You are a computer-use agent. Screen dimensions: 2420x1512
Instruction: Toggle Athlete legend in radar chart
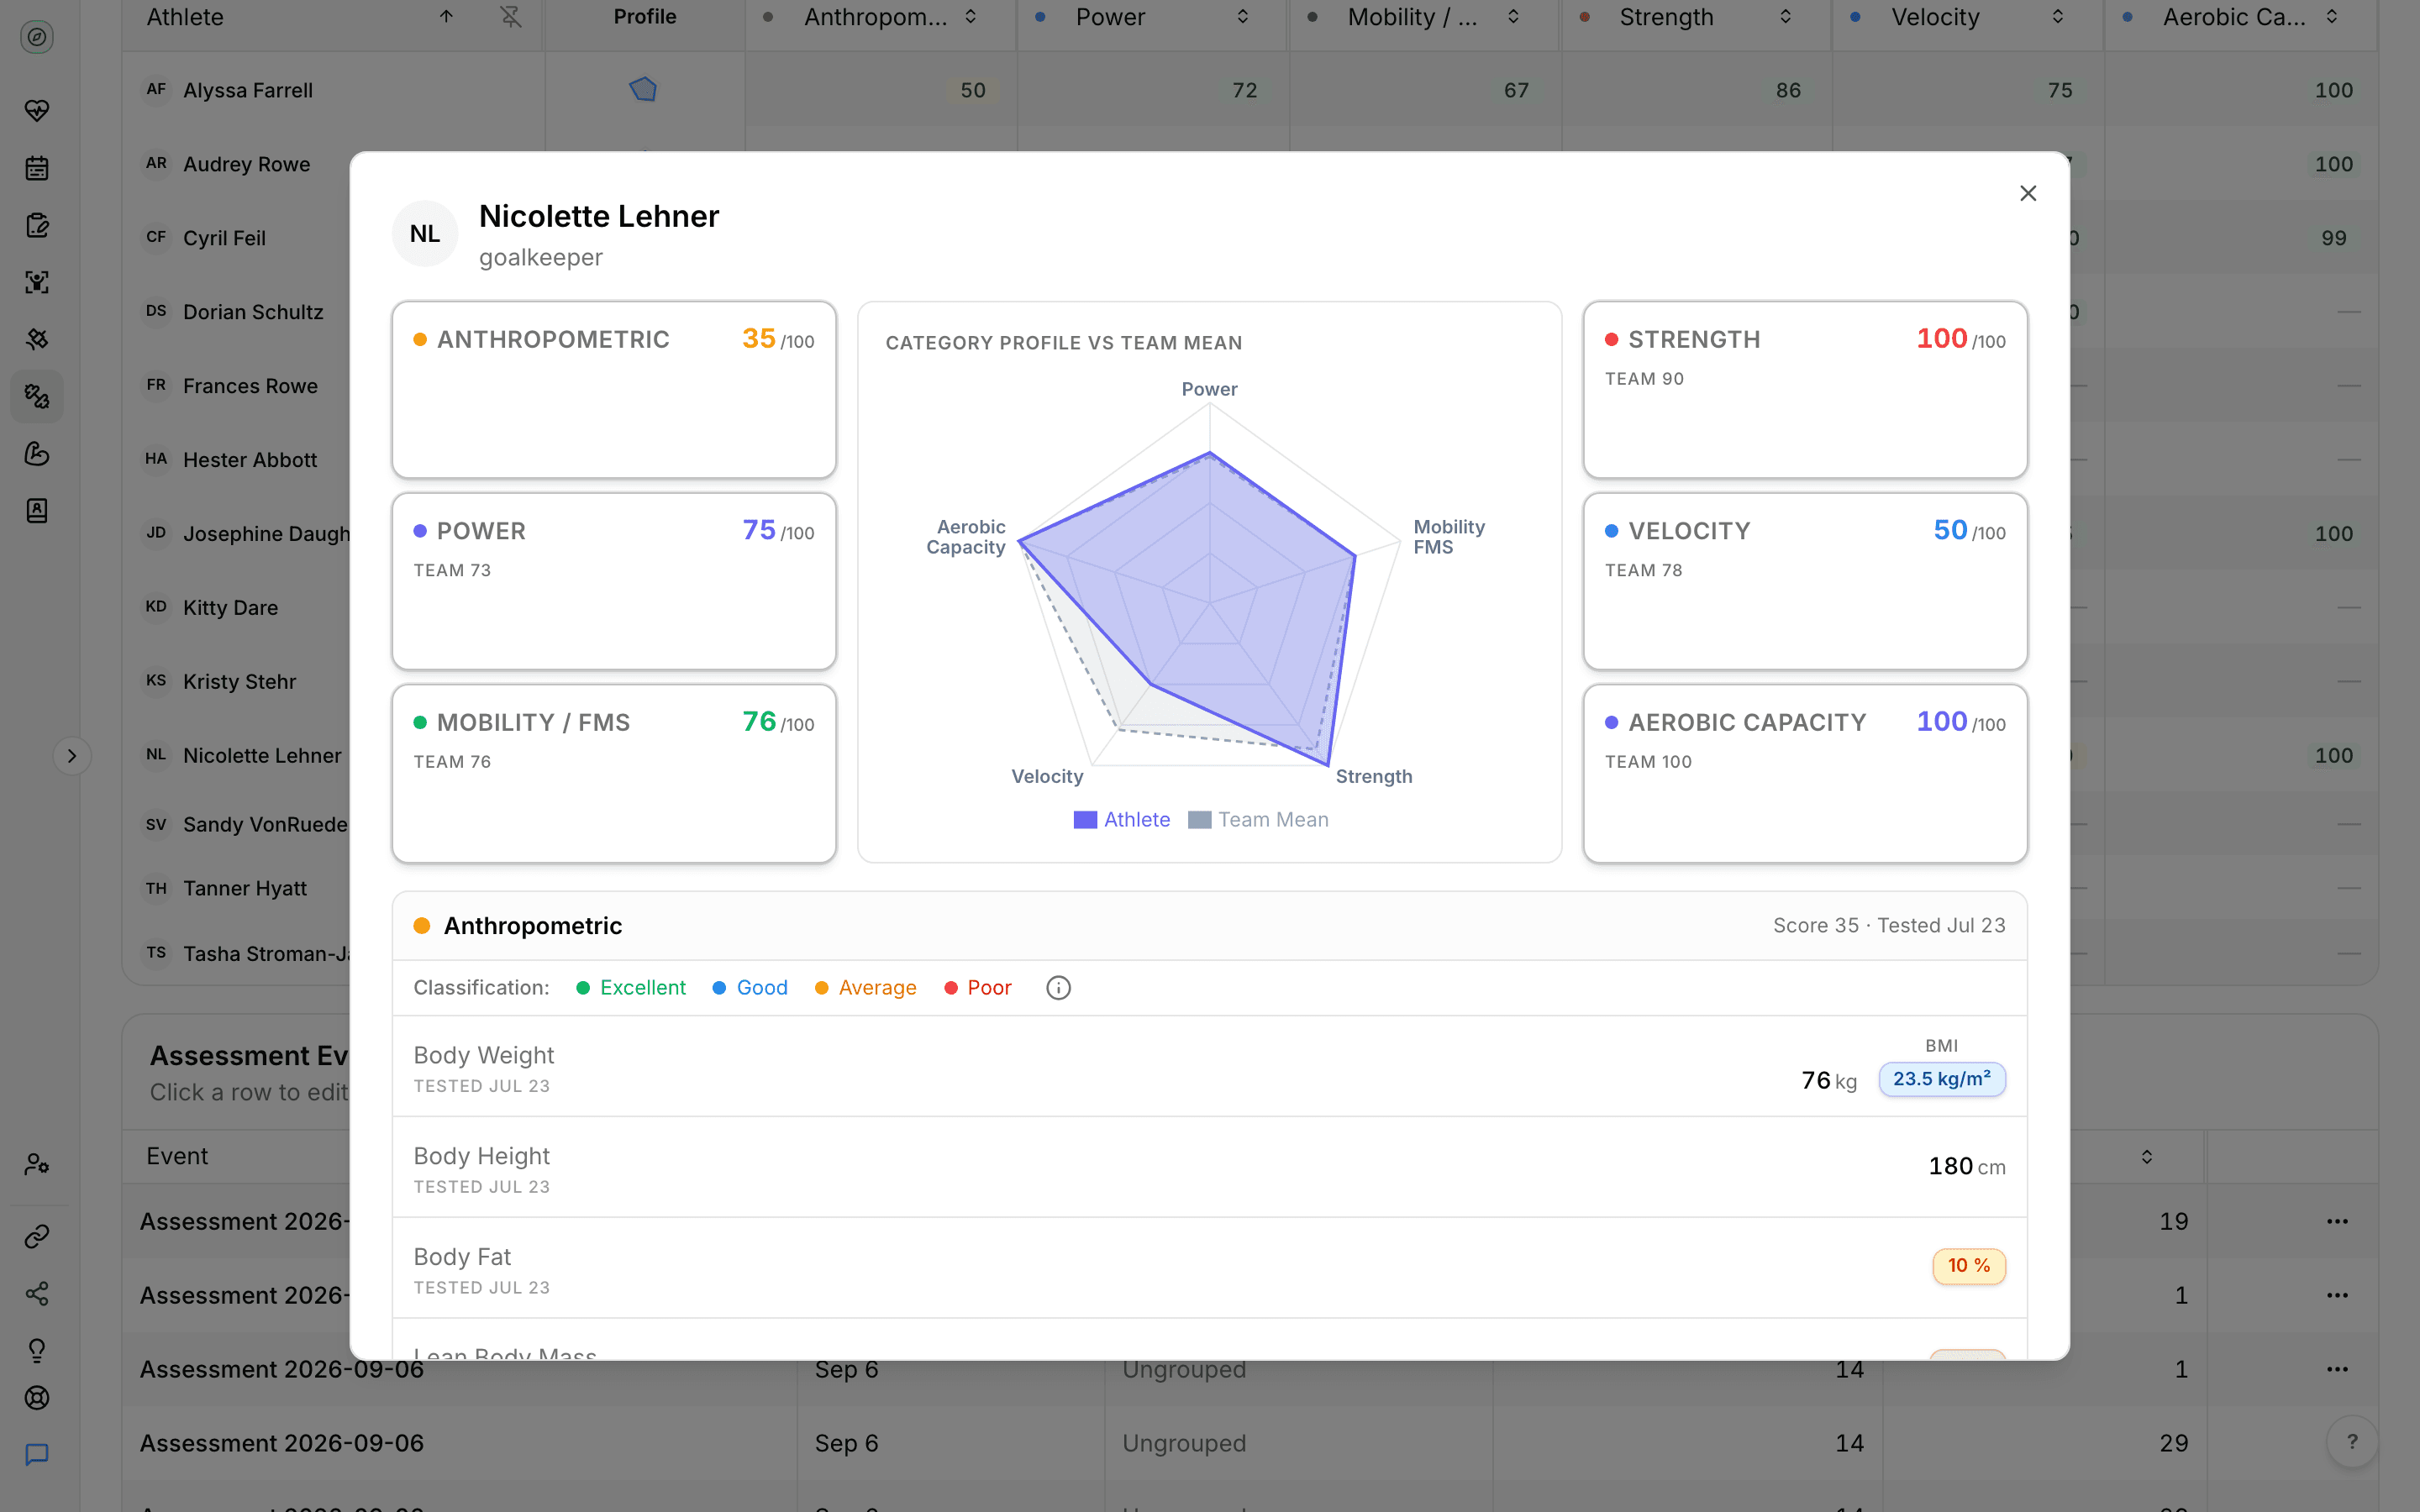[x=1121, y=820]
